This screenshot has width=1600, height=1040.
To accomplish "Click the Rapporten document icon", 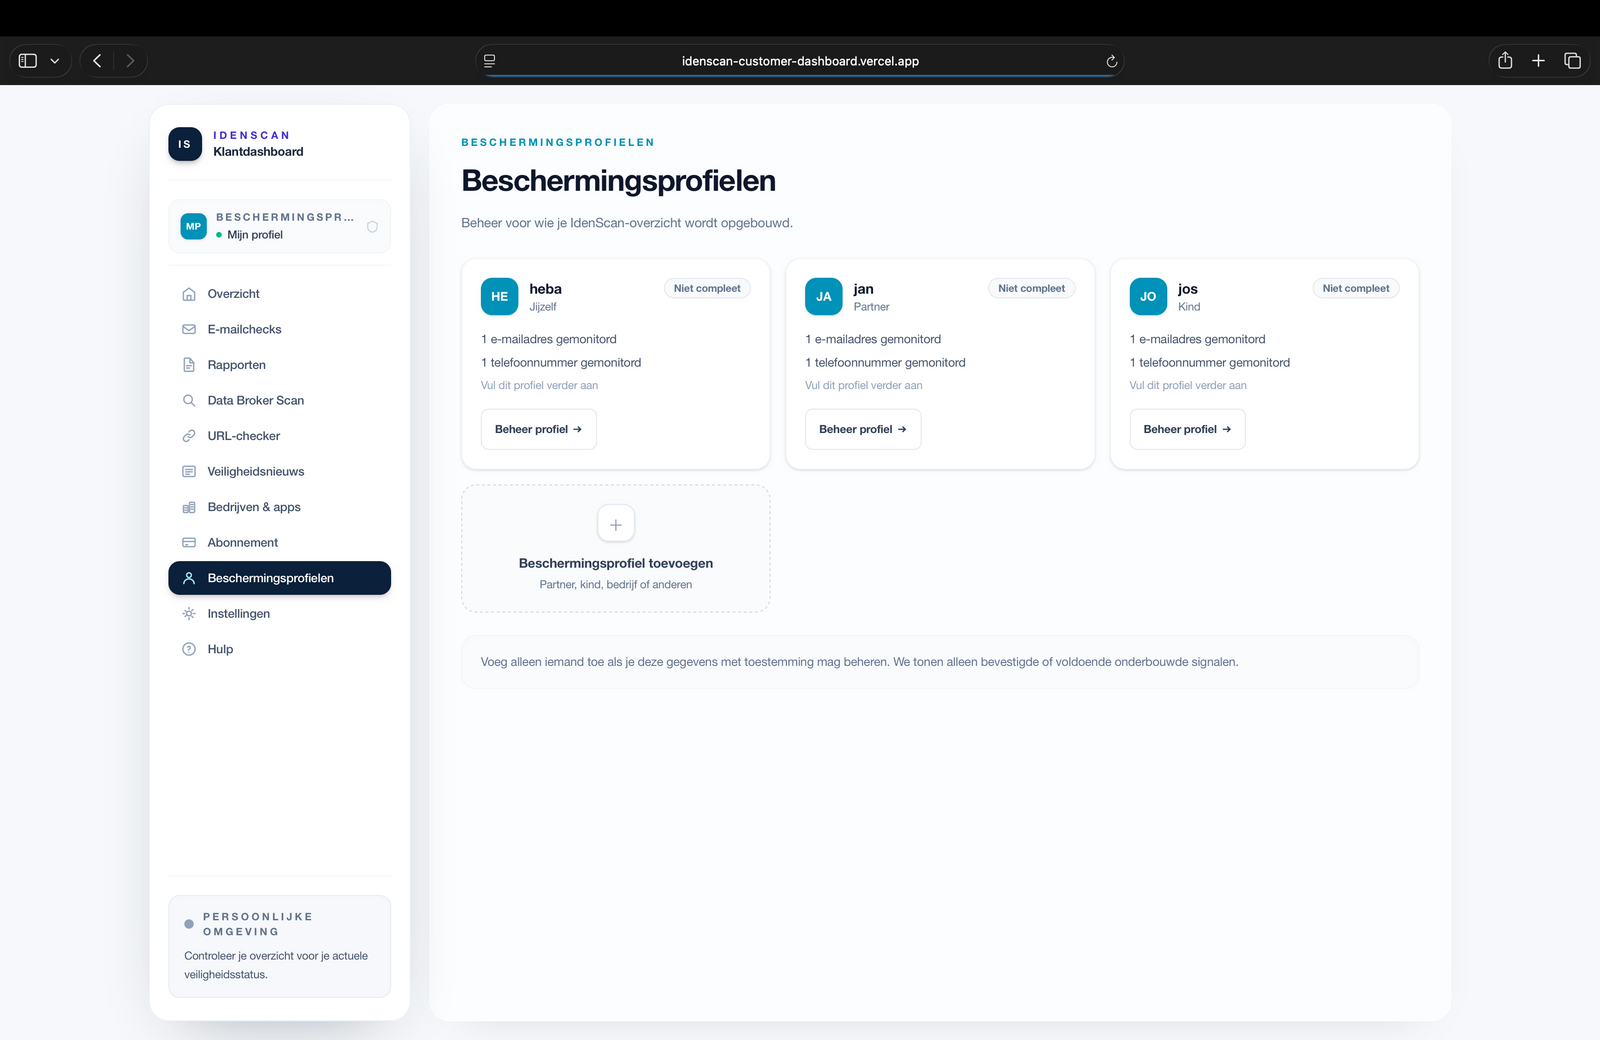I will (189, 365).
